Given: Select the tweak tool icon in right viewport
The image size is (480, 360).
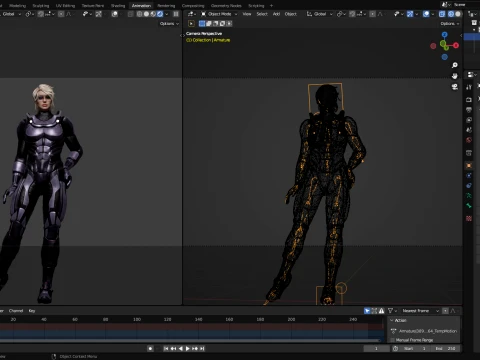Looking at the screenshot, I should click(x=191, y=24).
